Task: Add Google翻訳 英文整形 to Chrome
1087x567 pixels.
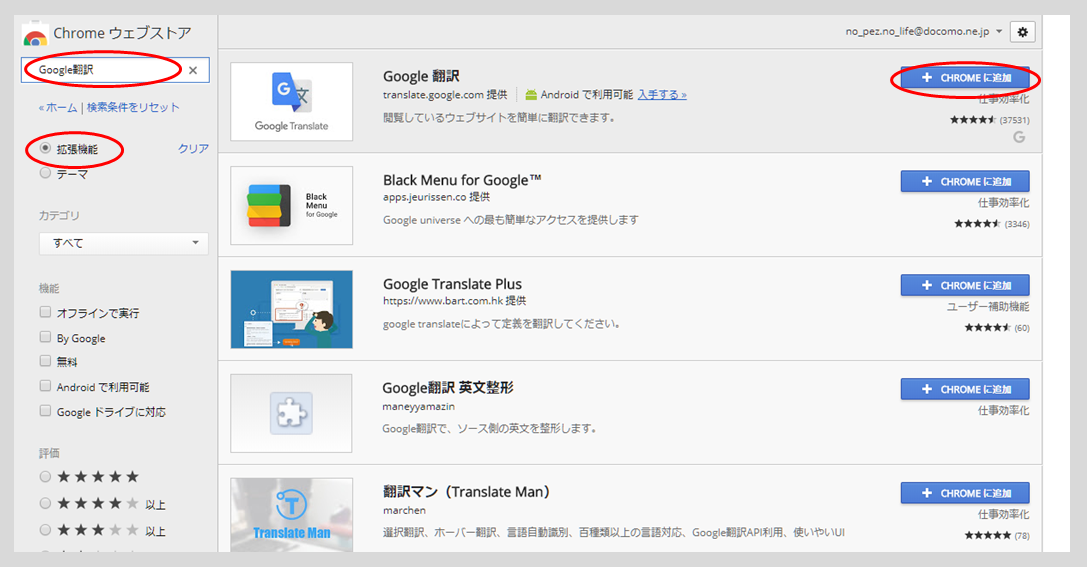Action: point(965,390)
